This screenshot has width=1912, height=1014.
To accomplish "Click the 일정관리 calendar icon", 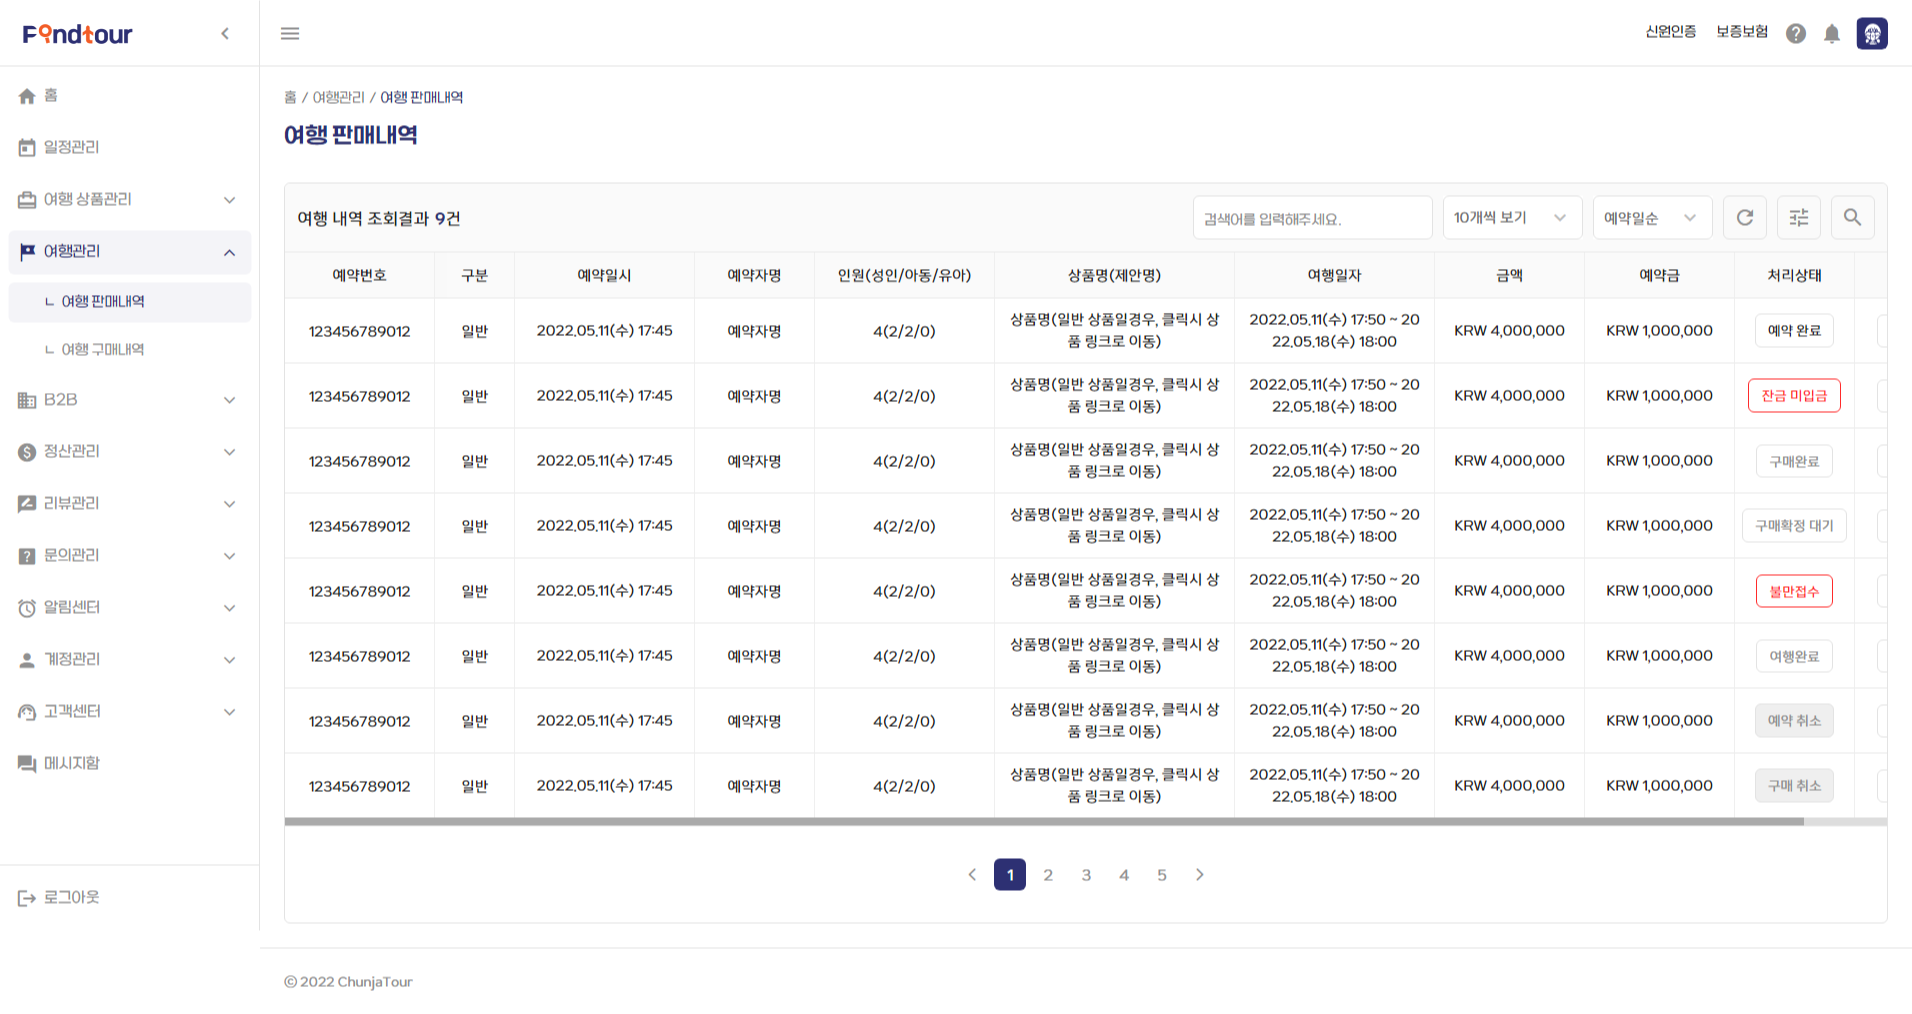I will (x=27, y=148).
